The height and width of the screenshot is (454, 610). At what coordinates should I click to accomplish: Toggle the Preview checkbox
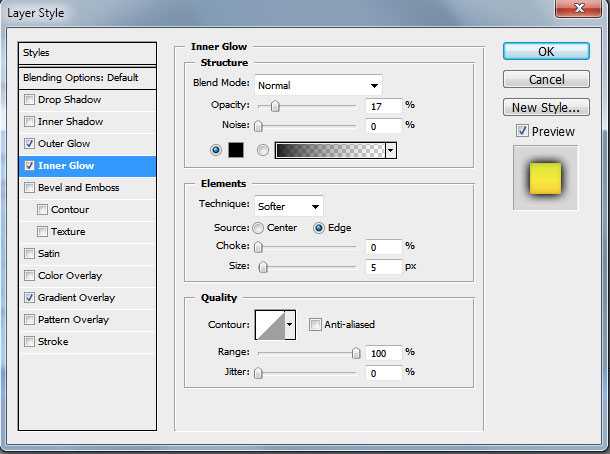(x=522, y=131)
